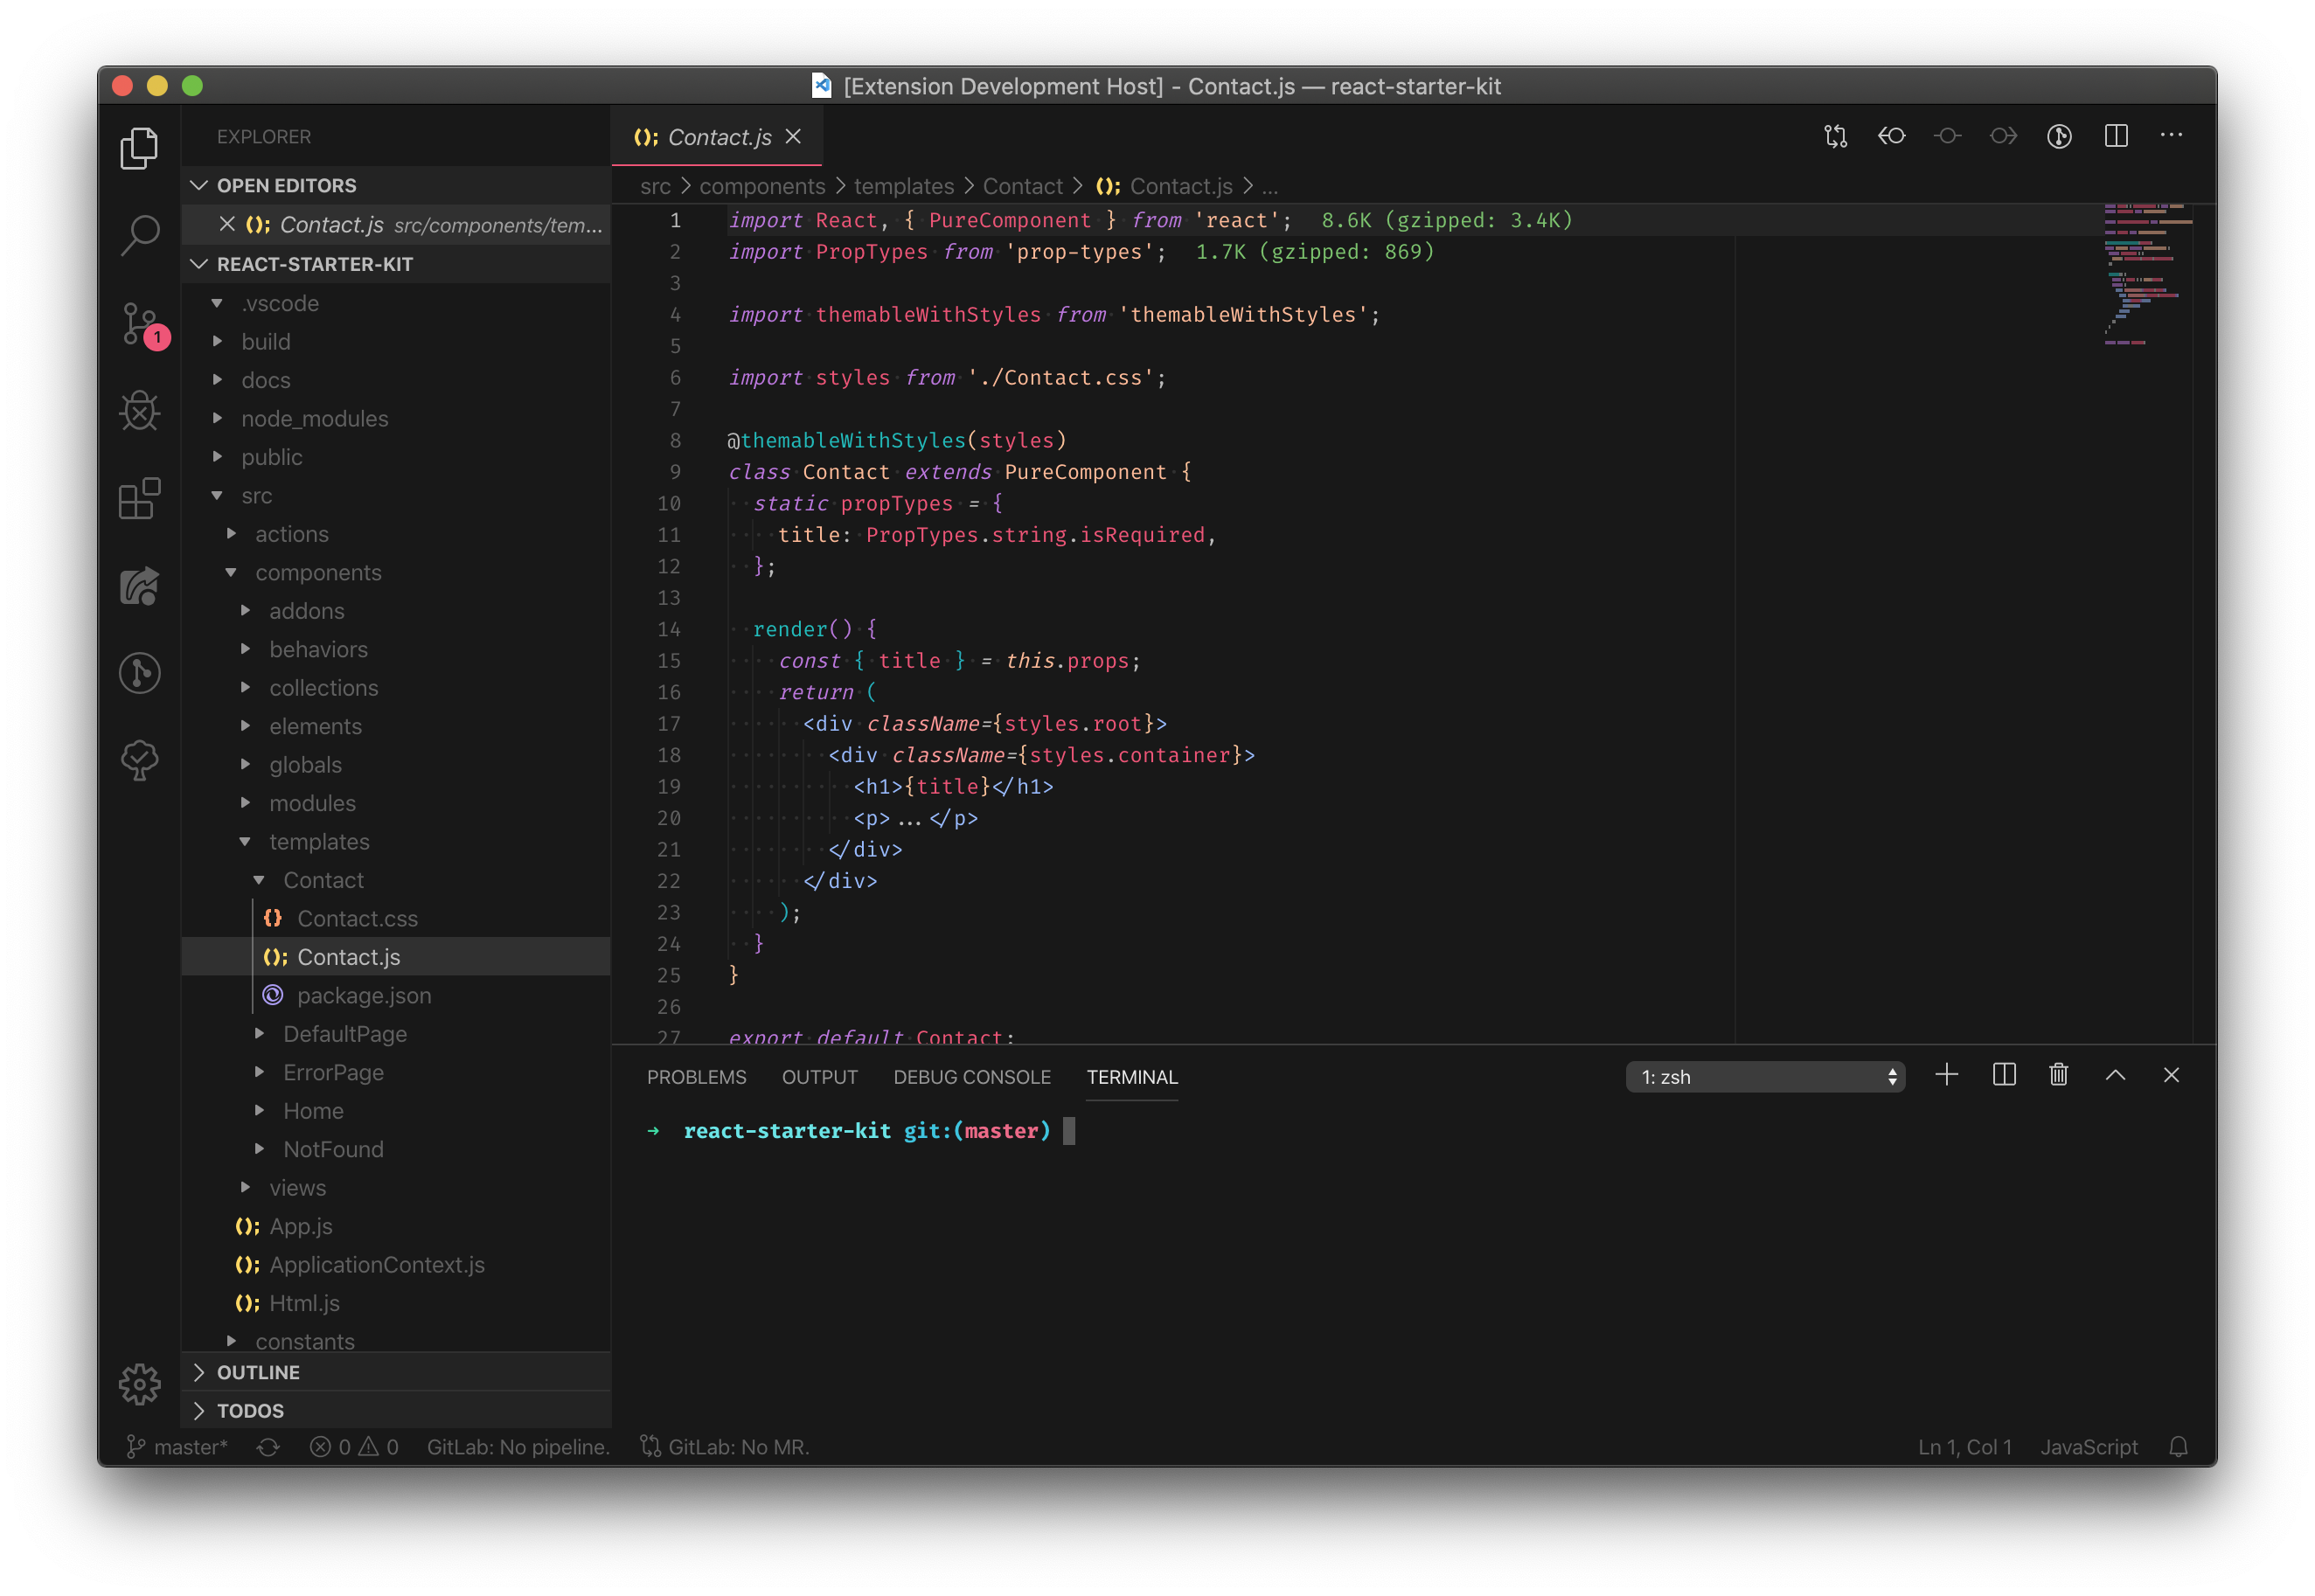The image size is (2315, 1596).
Task: Expand the actions folder
Action: [396, 534]
